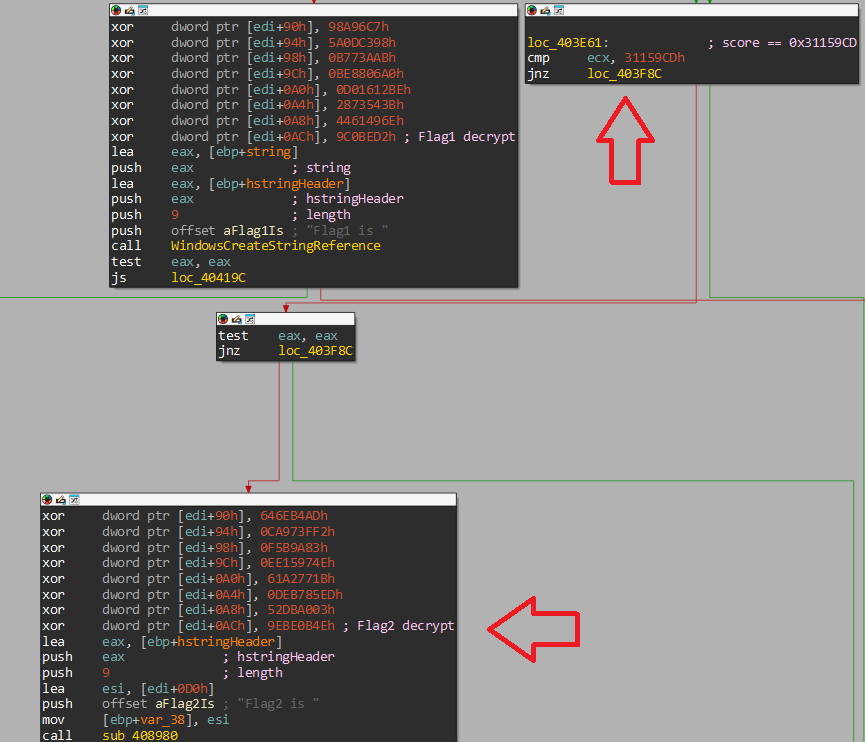Click the Flag2 decrypt node title bar
865x742 pixels.
click(x=248, y=500)
